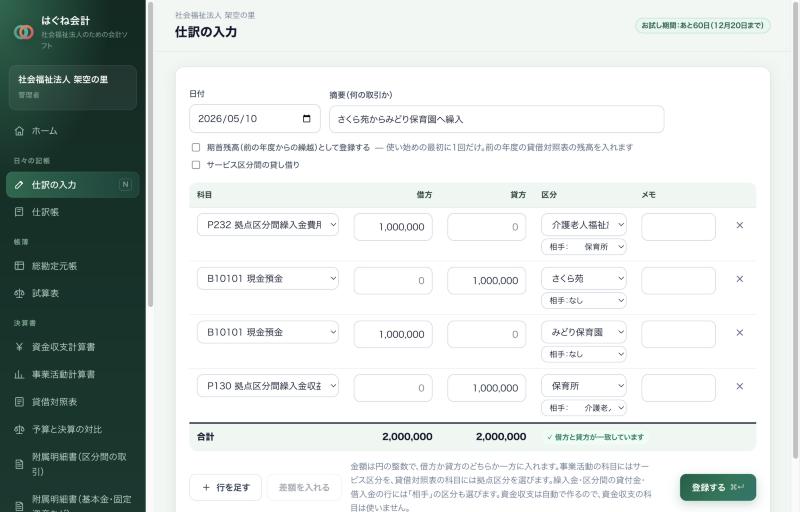
Task: Click the 社会福祉法人 架空の里 organization card
Action: (72, 87)
